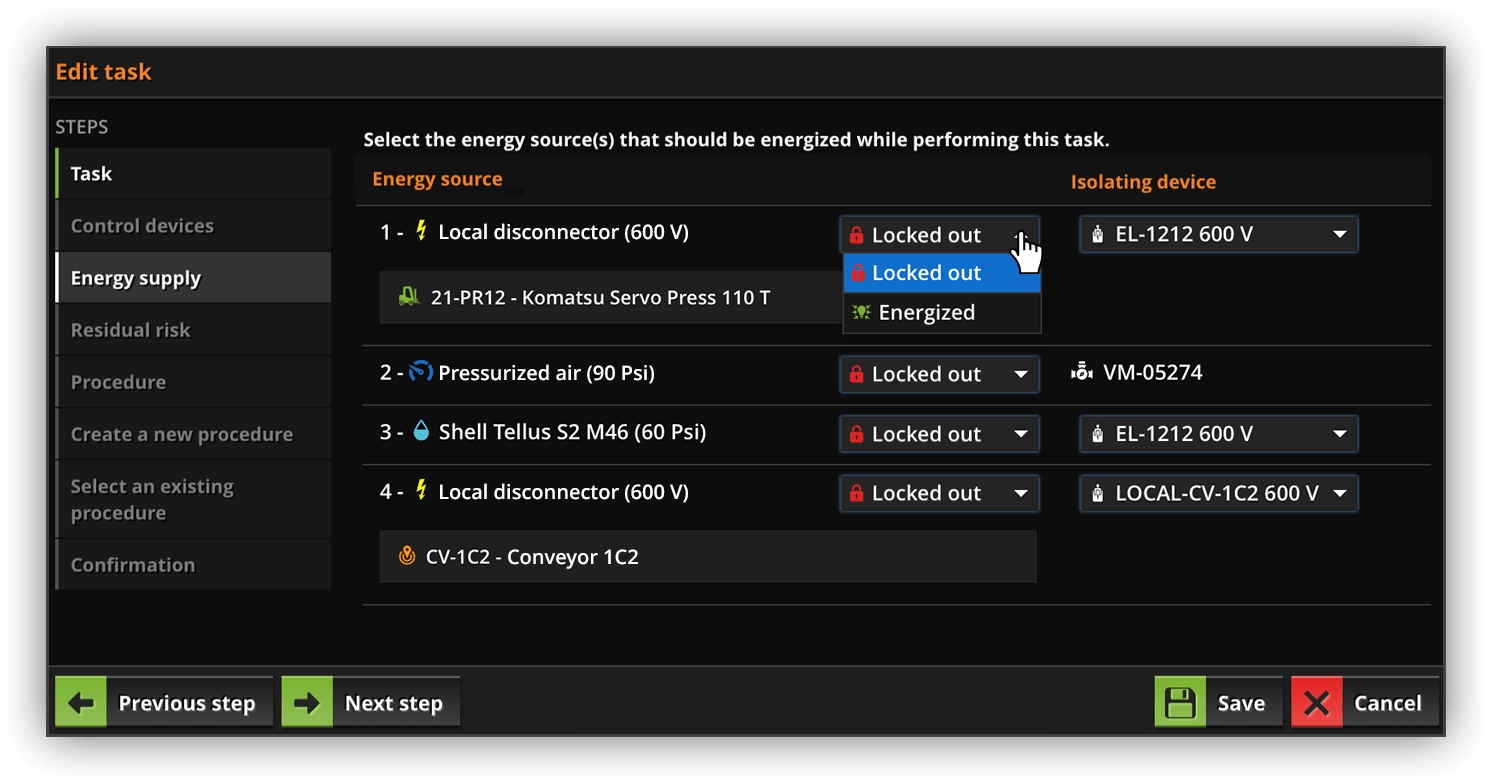Click the location pin icon beside CV-1C2

click(407, 556)
